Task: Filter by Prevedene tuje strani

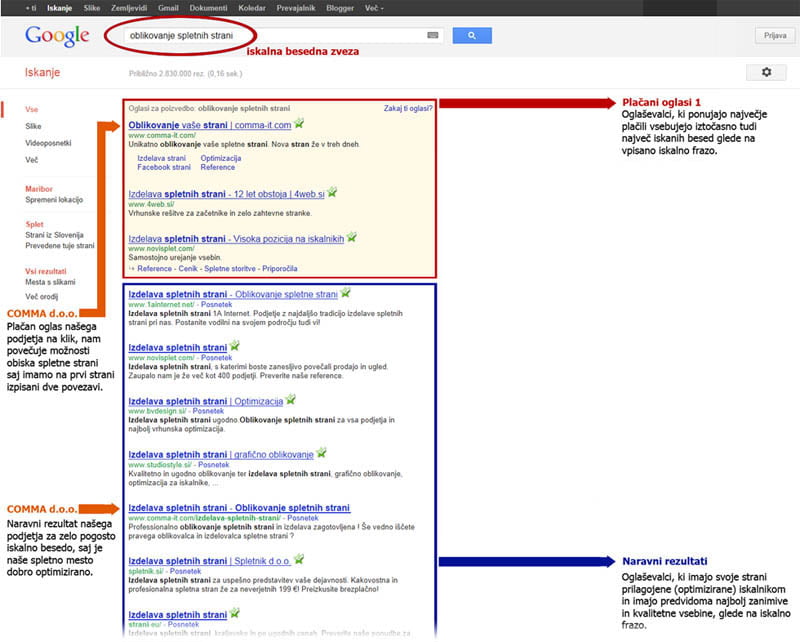Action: click(60, 245)
